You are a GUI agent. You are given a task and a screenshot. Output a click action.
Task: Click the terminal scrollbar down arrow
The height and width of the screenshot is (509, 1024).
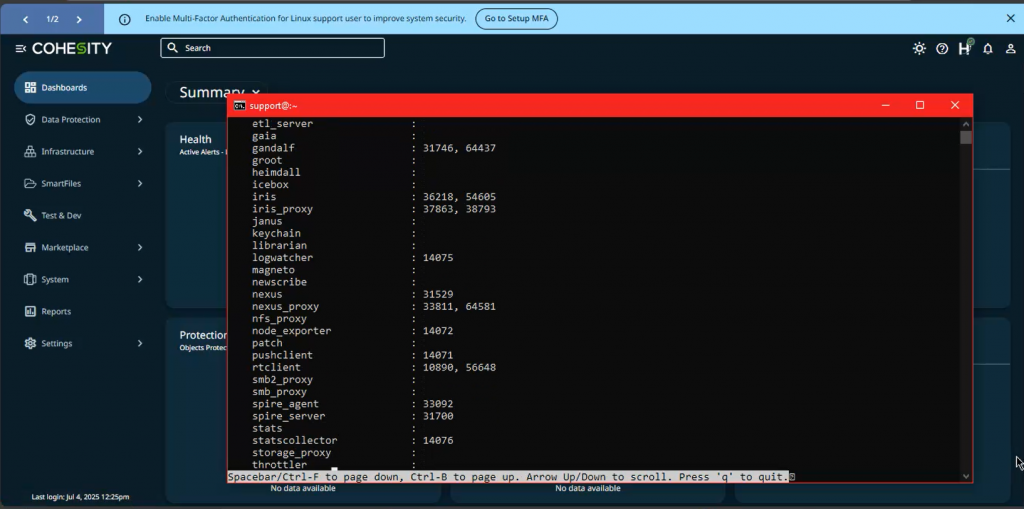(966, 476)
